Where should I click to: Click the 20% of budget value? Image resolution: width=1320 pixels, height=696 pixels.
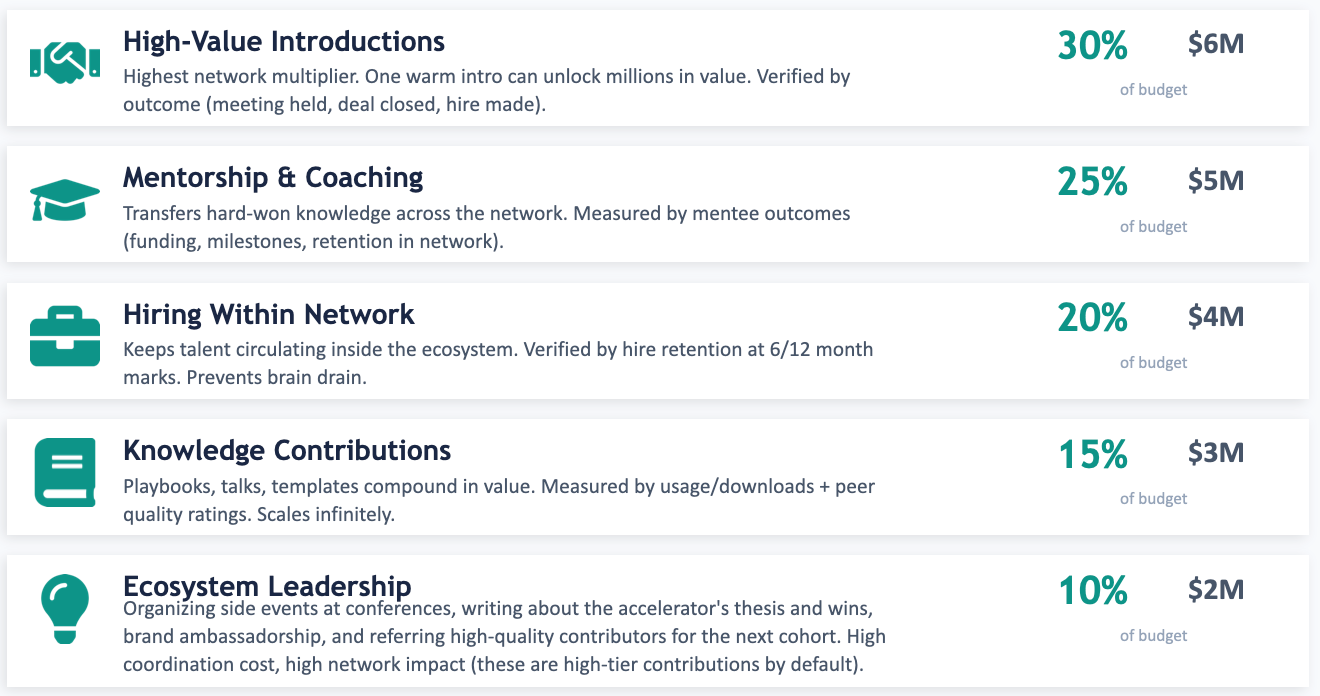tap(1092, 317)
